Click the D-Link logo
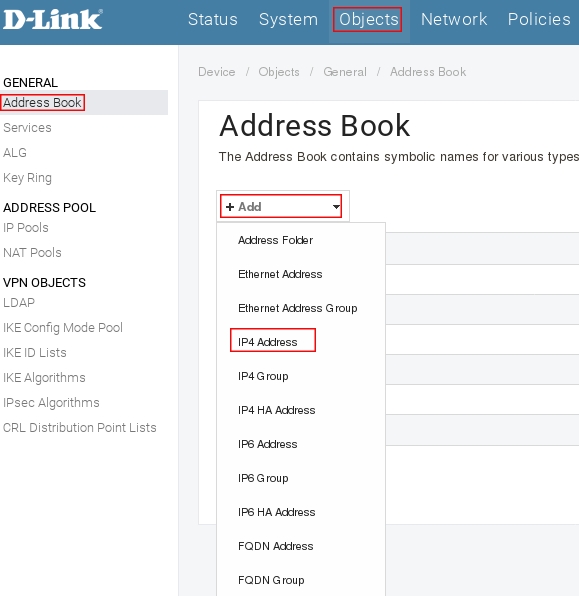The image size is (579, 596). coord(53,19)
